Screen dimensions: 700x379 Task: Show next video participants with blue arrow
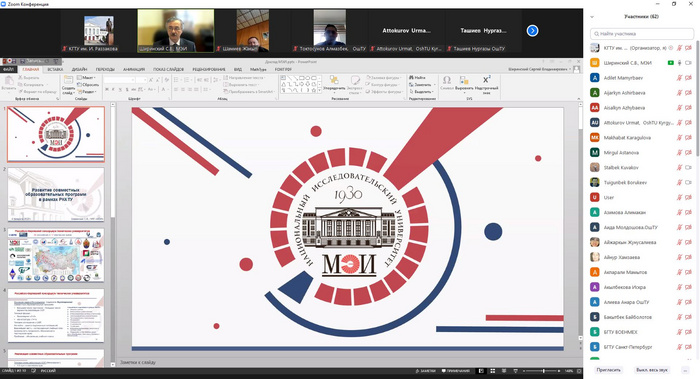pos(532,30)
